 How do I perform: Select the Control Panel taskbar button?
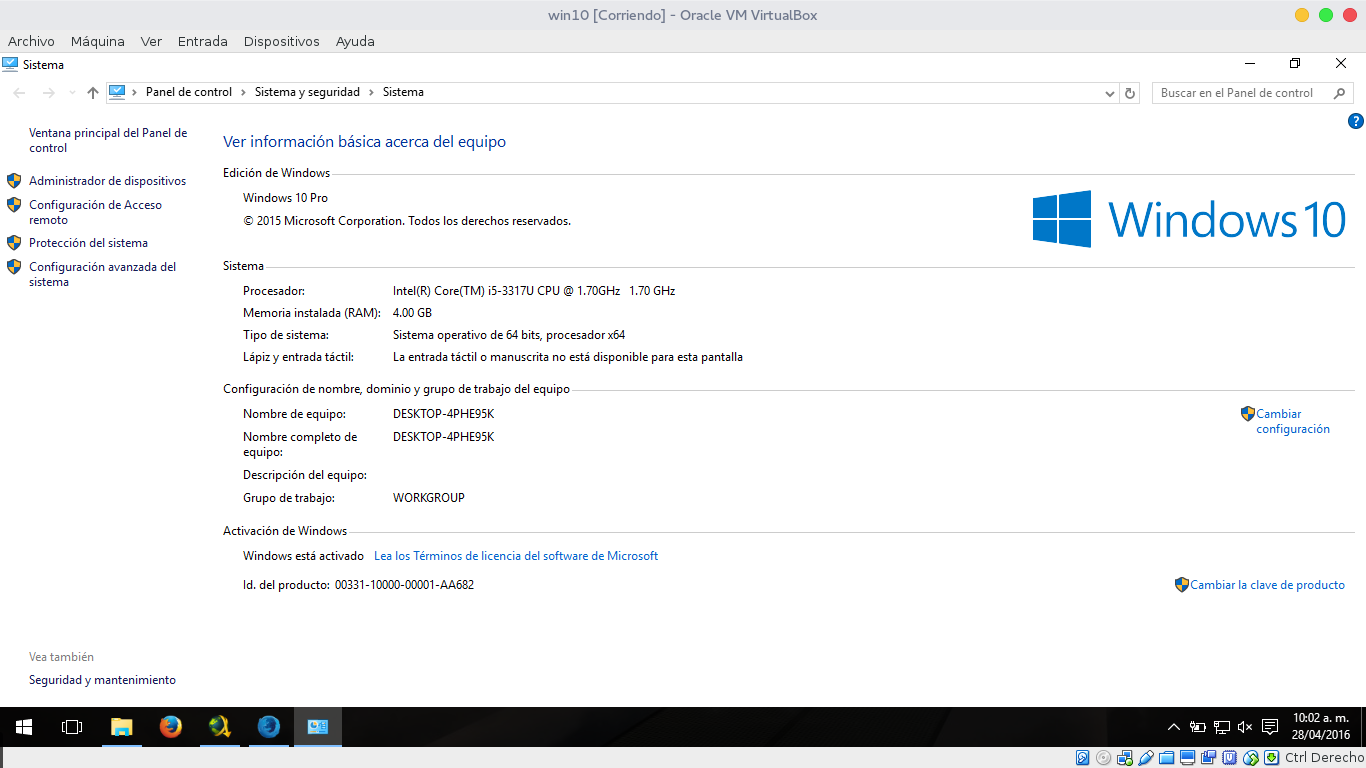click(318, 727)
